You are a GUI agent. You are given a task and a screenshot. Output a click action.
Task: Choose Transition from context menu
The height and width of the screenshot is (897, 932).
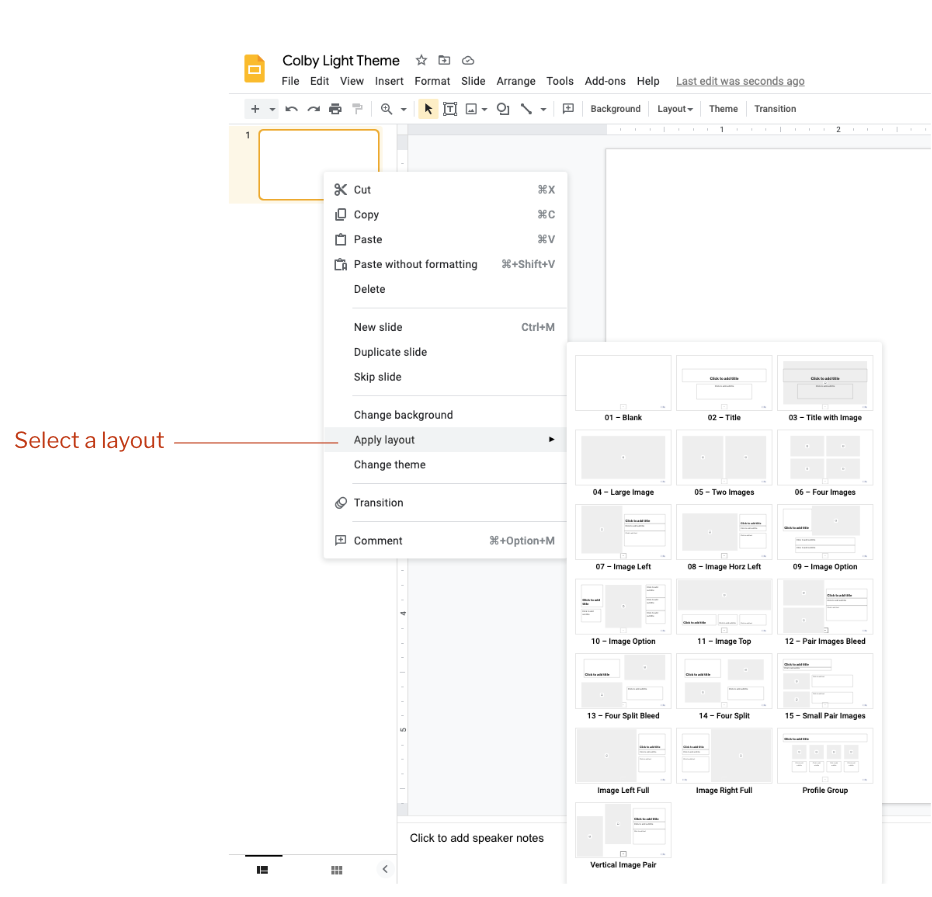click(x=445, y=503)
